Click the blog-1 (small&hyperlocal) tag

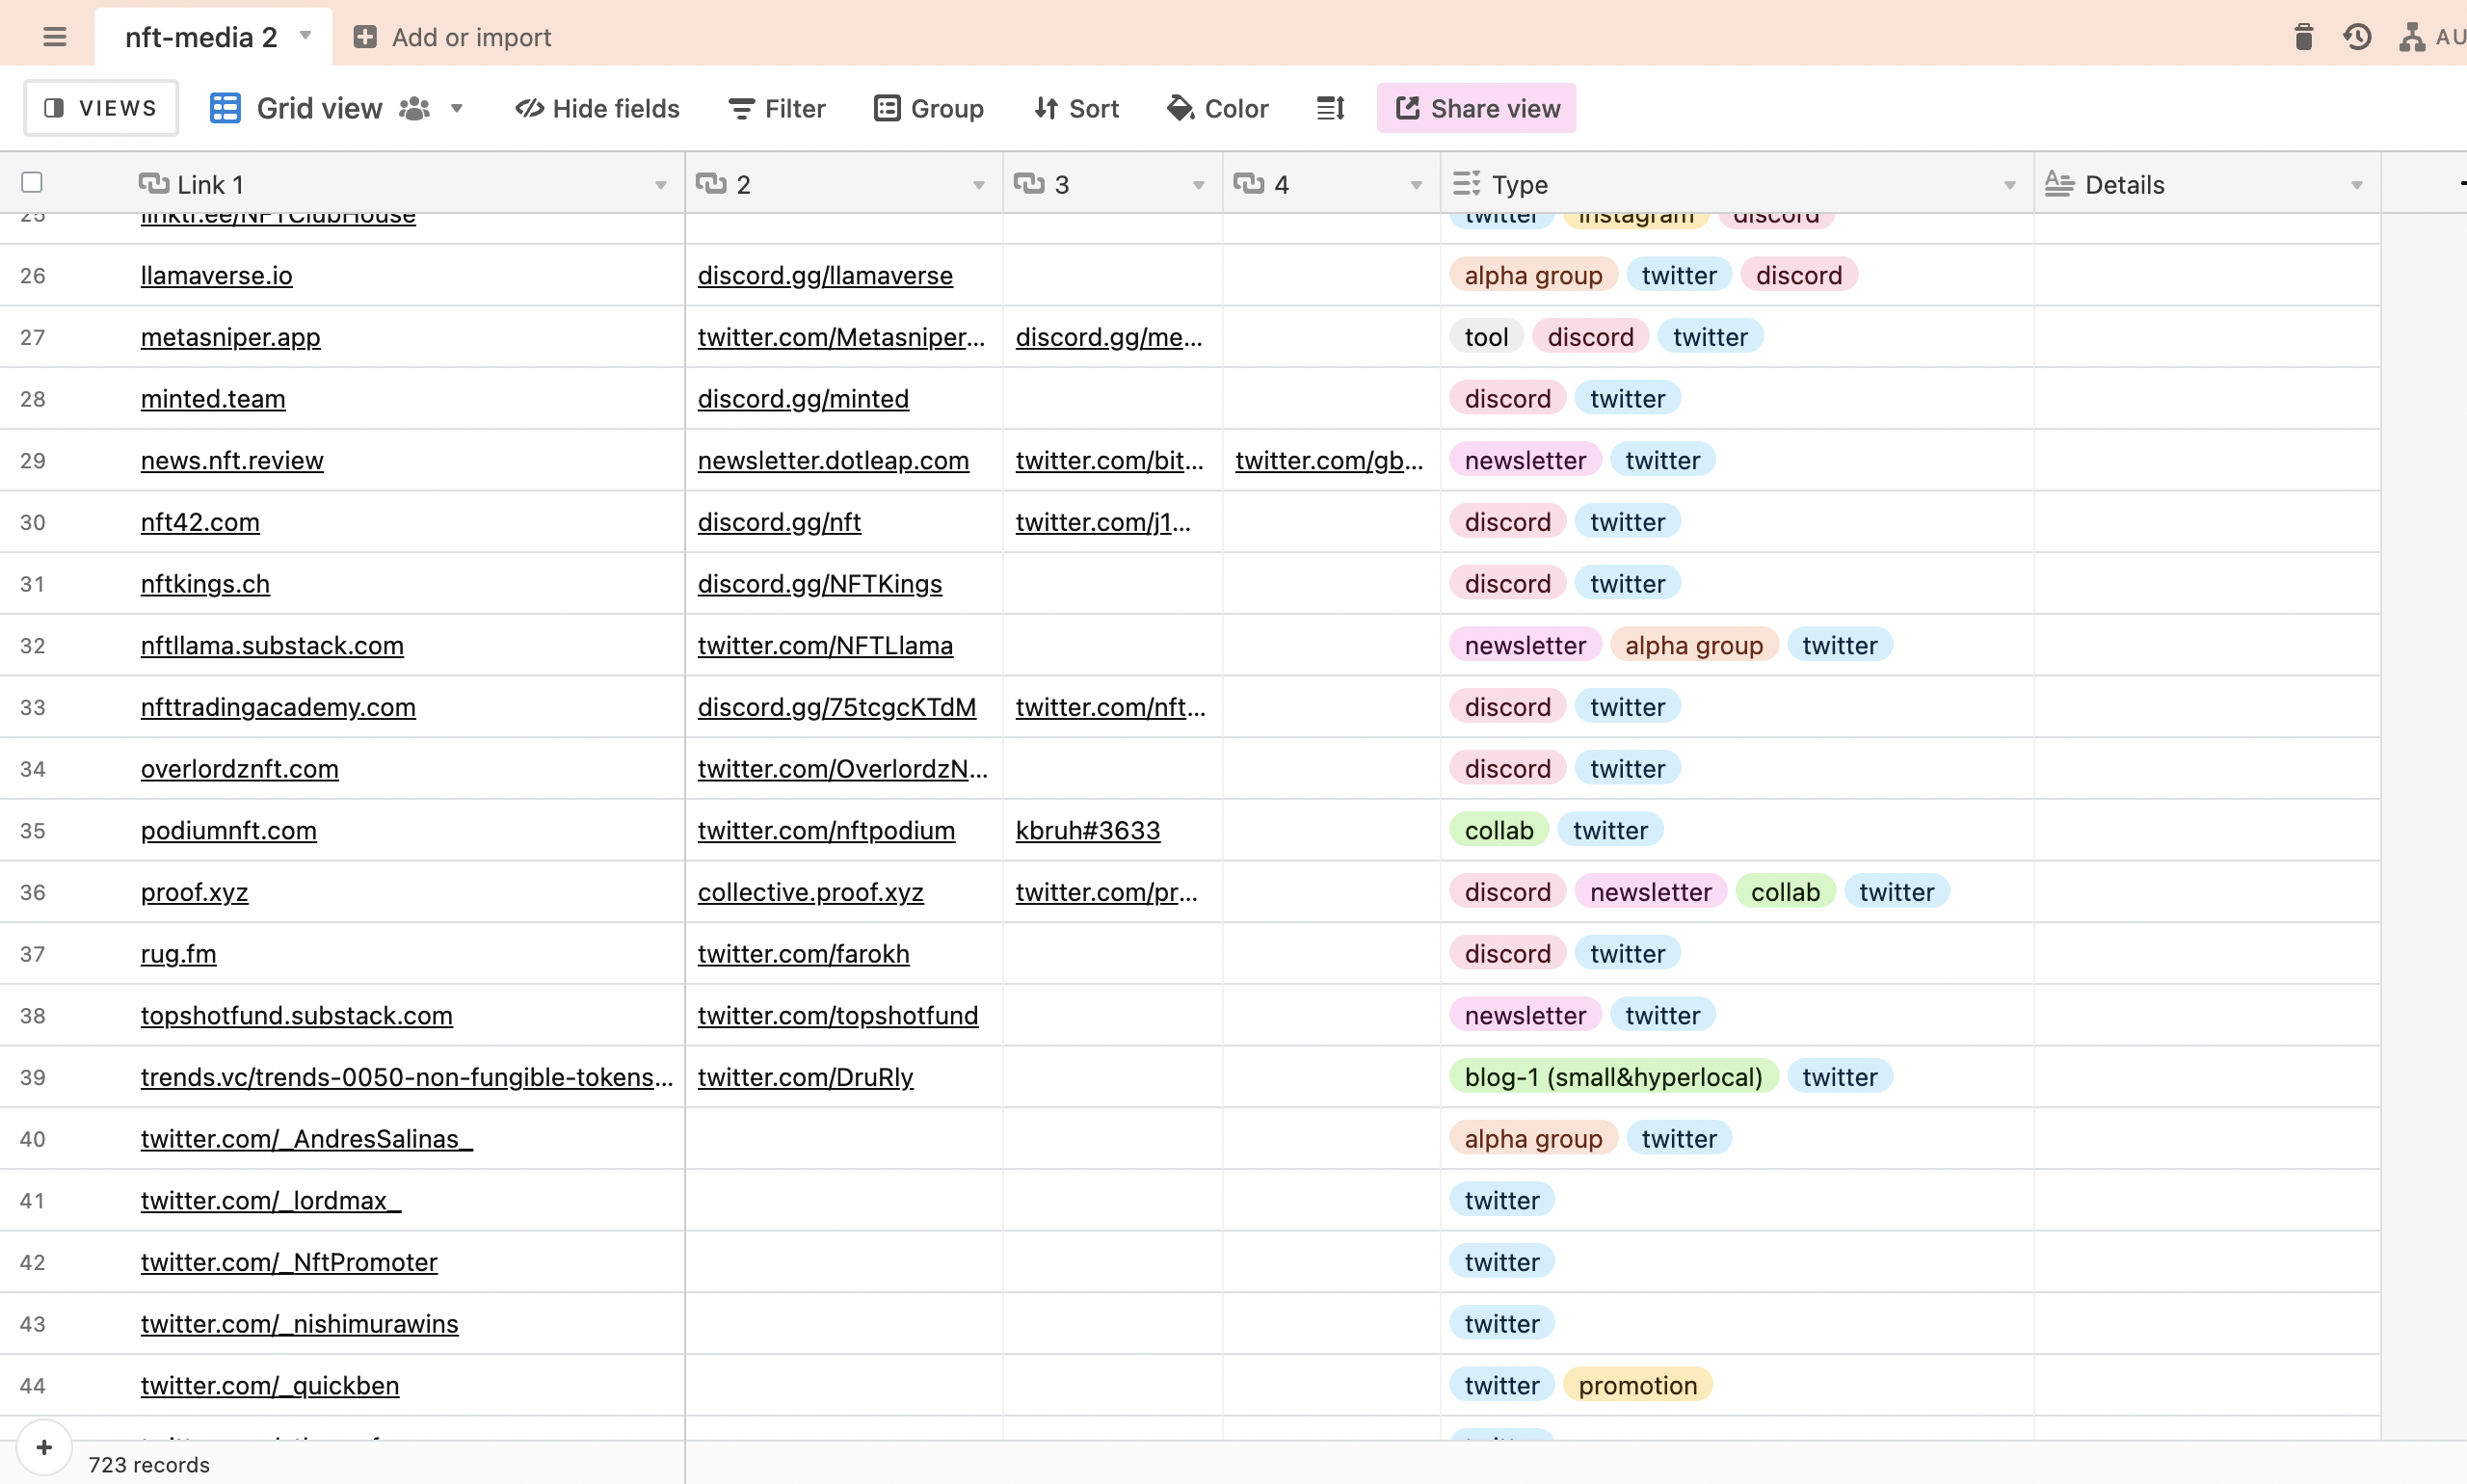coord(1613,1077)
